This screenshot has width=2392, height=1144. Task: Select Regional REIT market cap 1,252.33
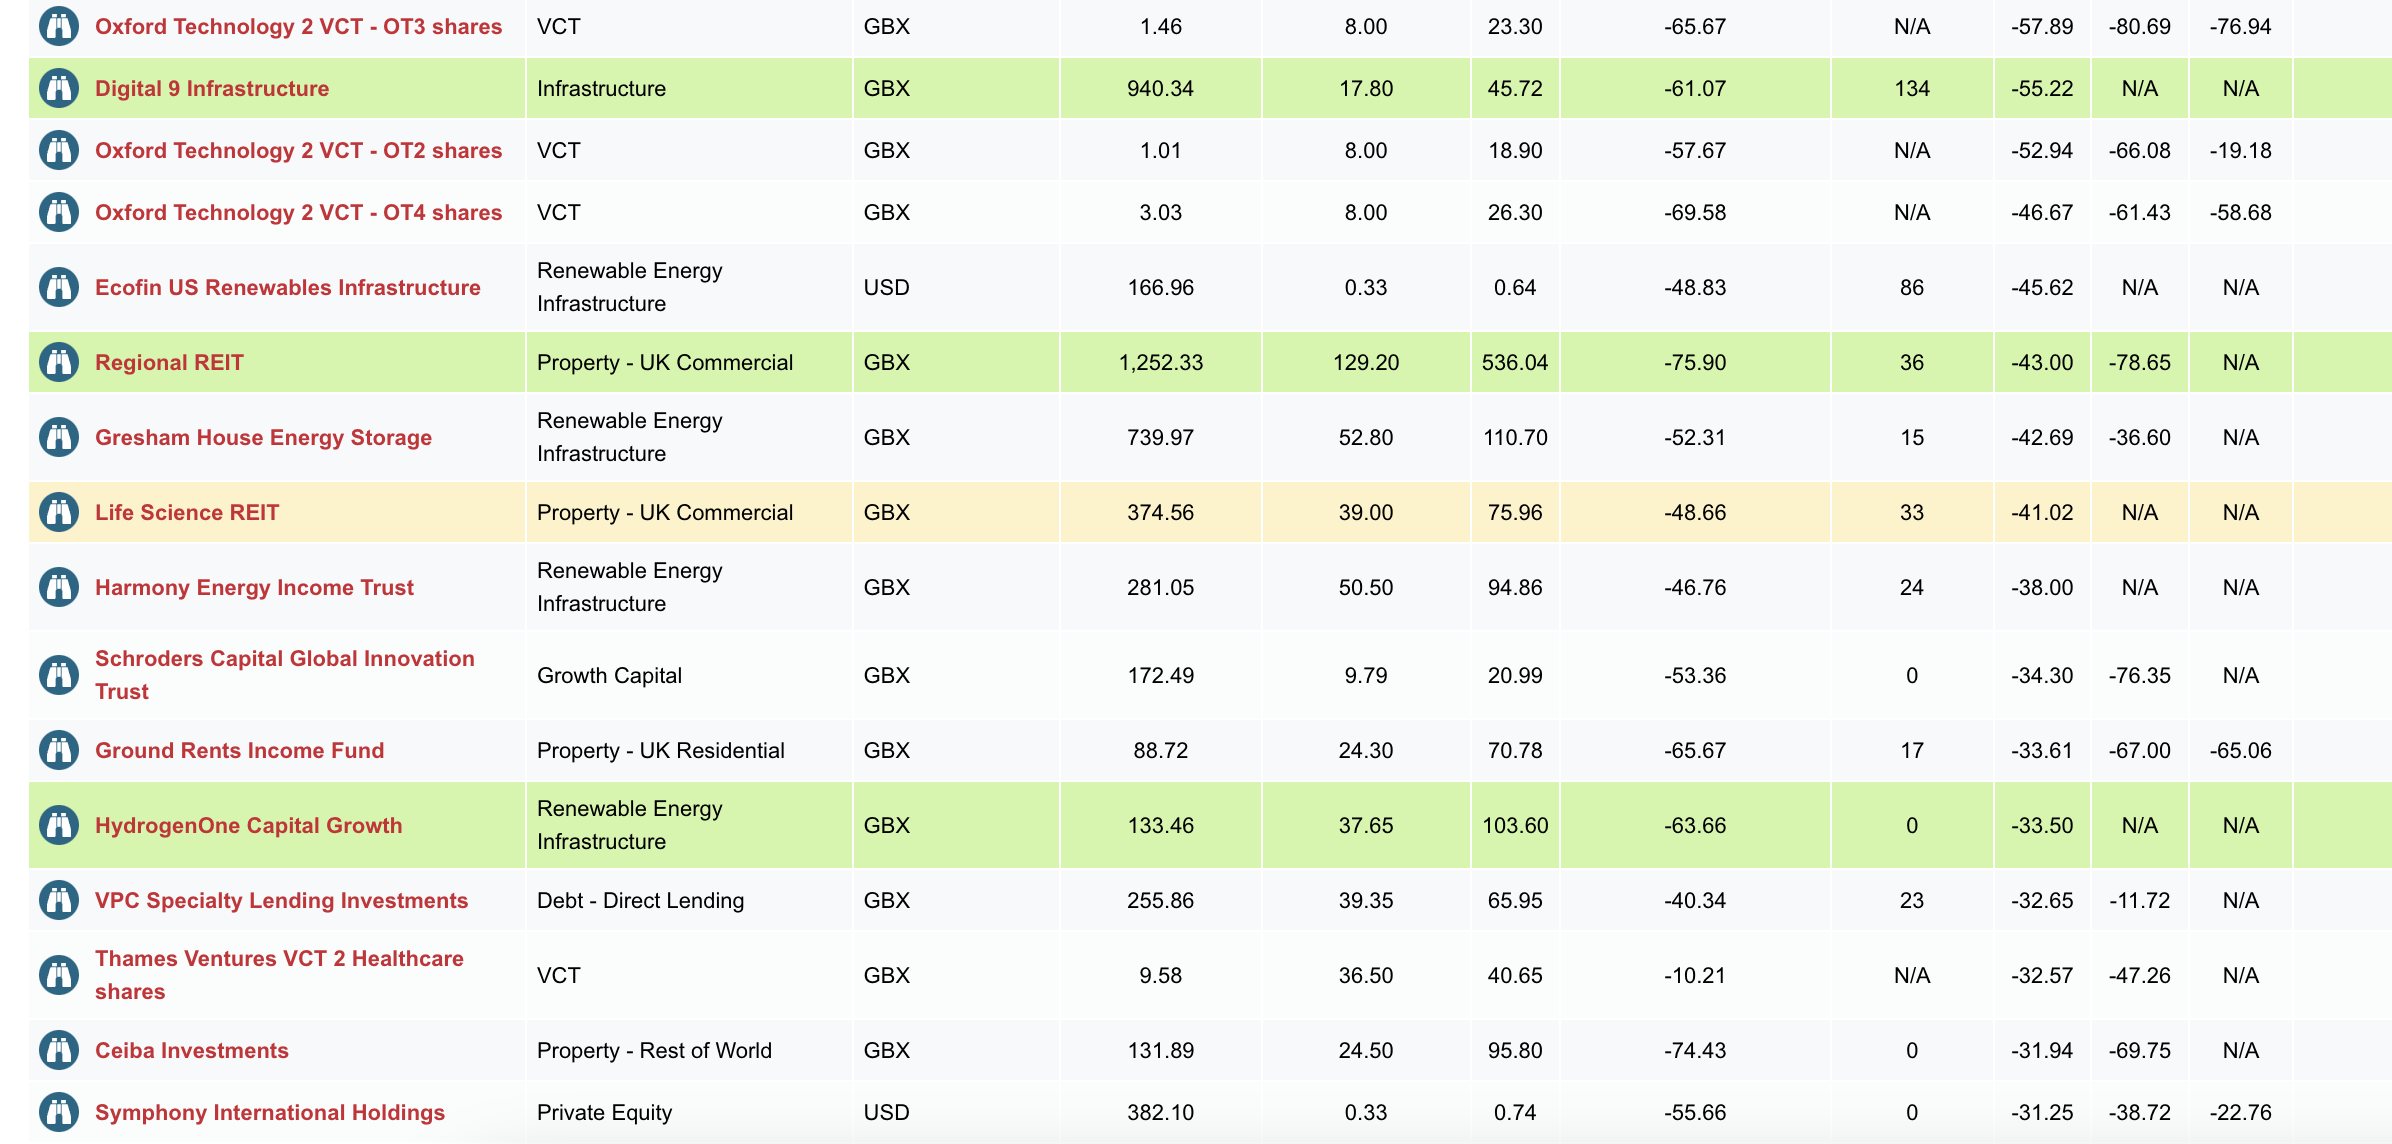pos(1161,362)
